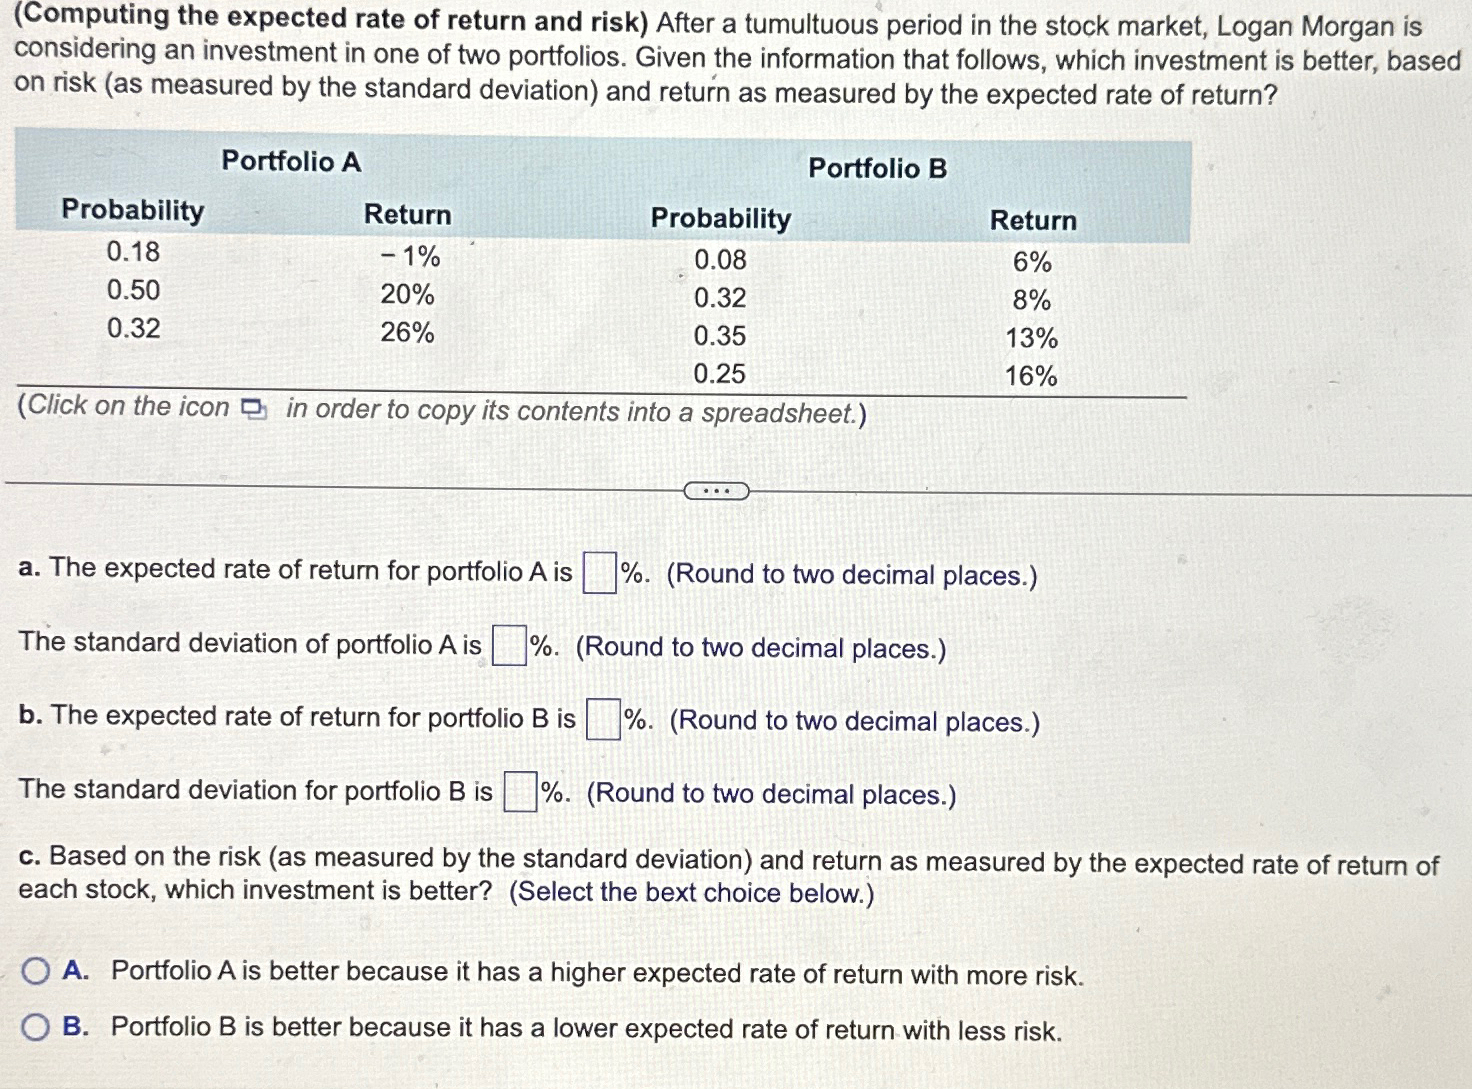This screenshot has width=1472, height=1089.
Task: Click the Return column header under Portfolio B
Action: click(1033, 220)
